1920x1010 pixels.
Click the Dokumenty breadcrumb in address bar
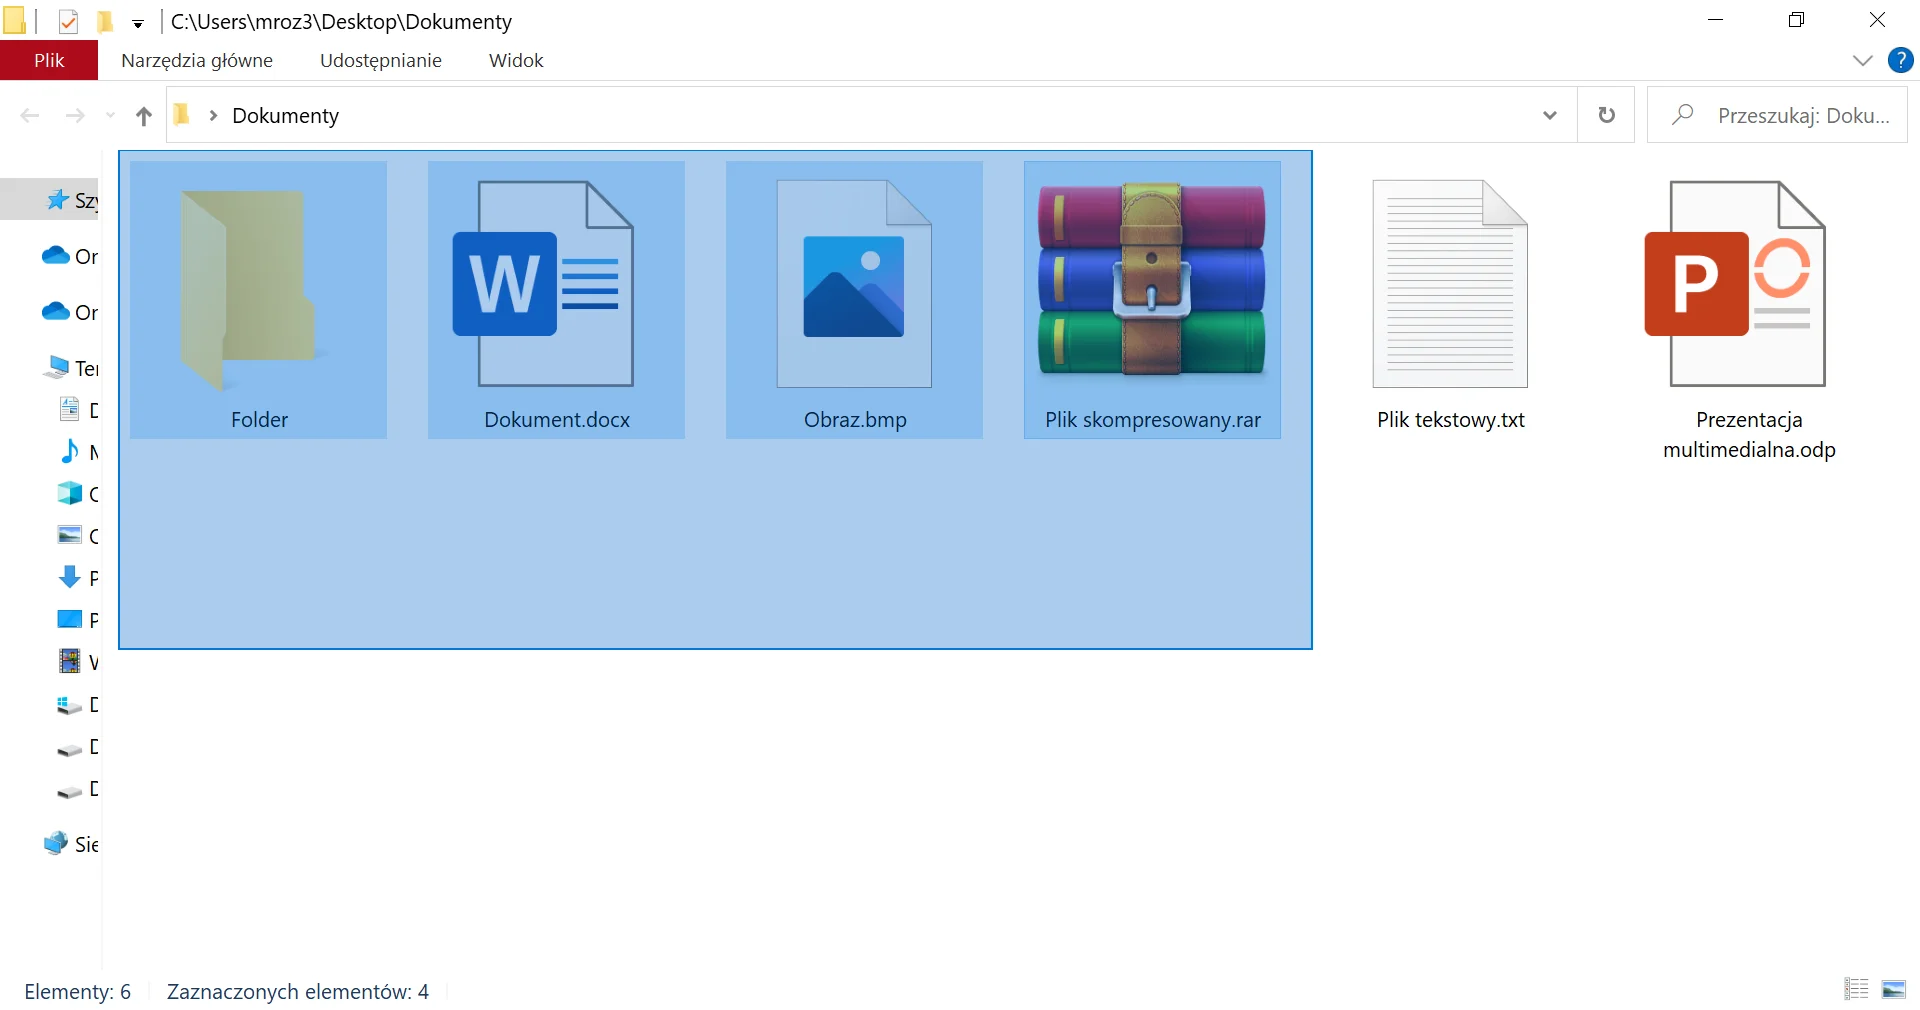click(x=286, y=116)
